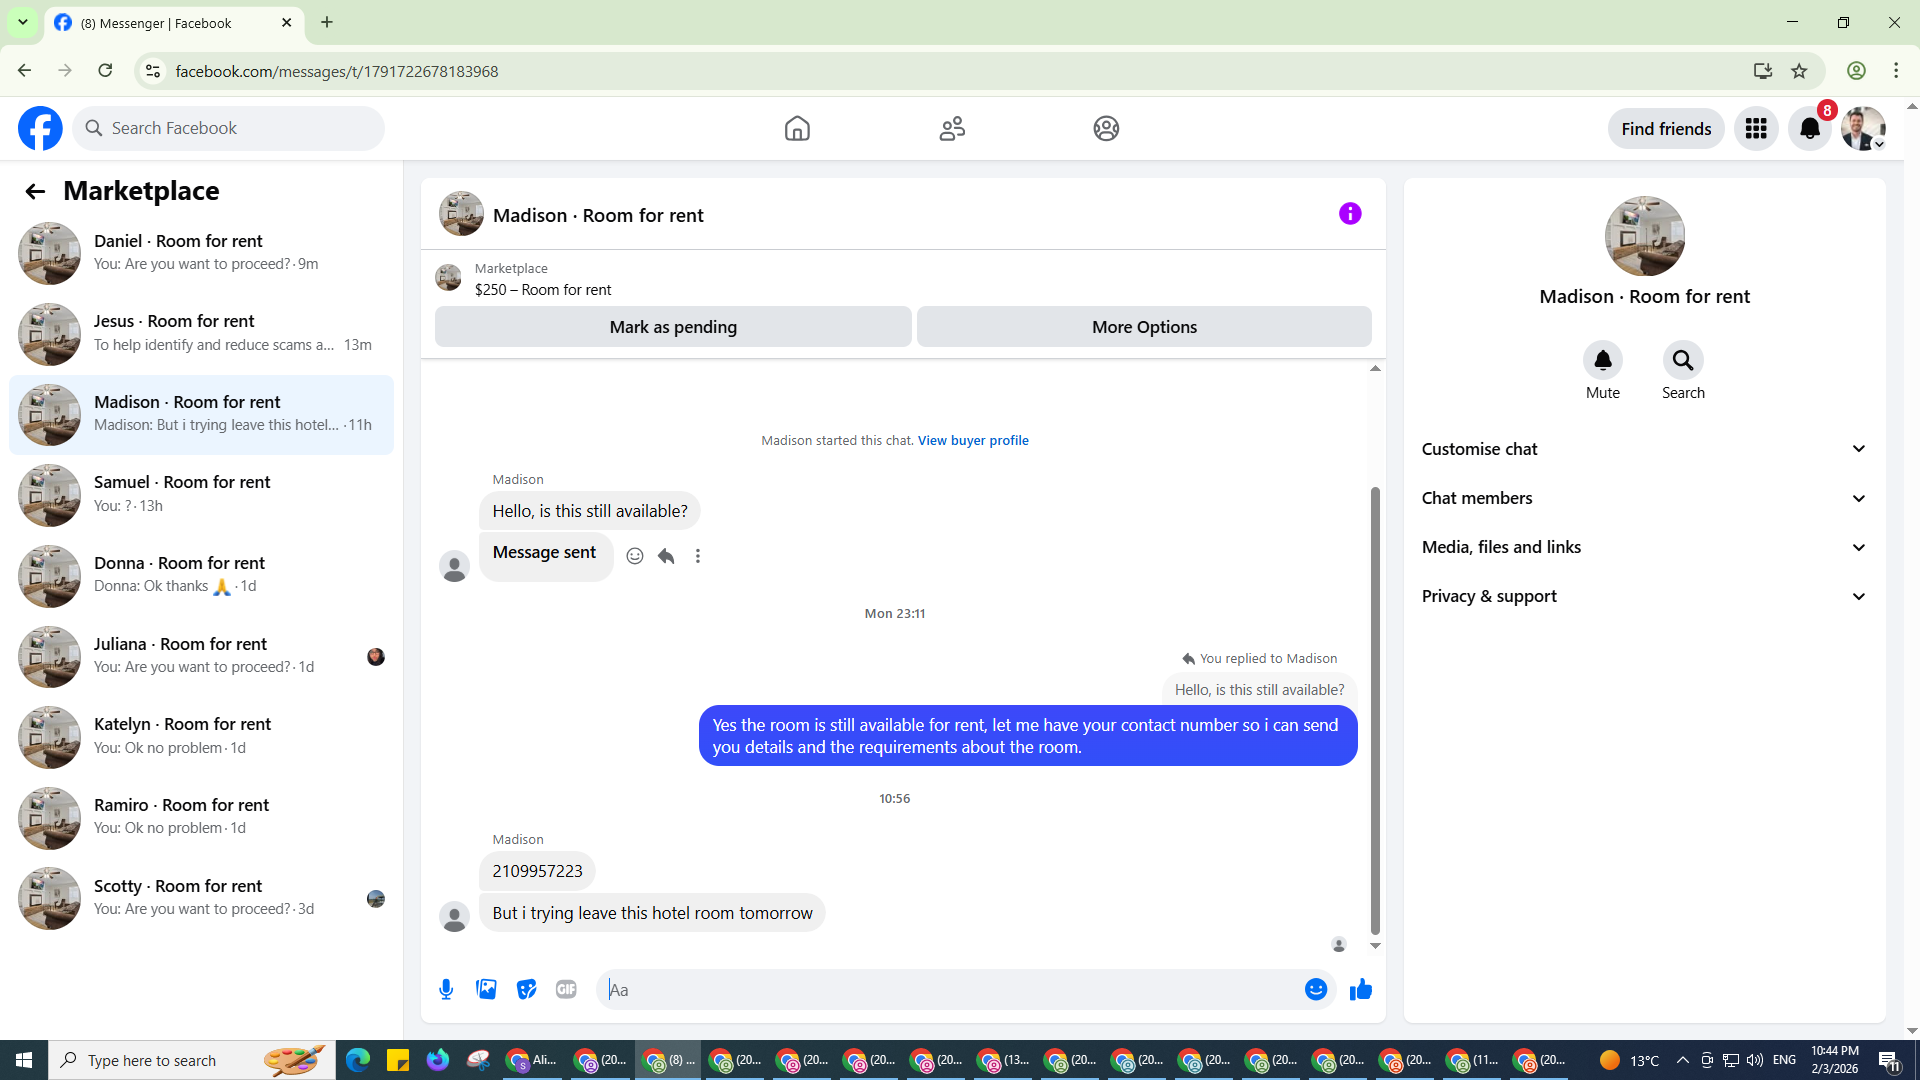Open the View buyer profile link
This screenshot has width=1920, height=1080.
pos(973,440)
